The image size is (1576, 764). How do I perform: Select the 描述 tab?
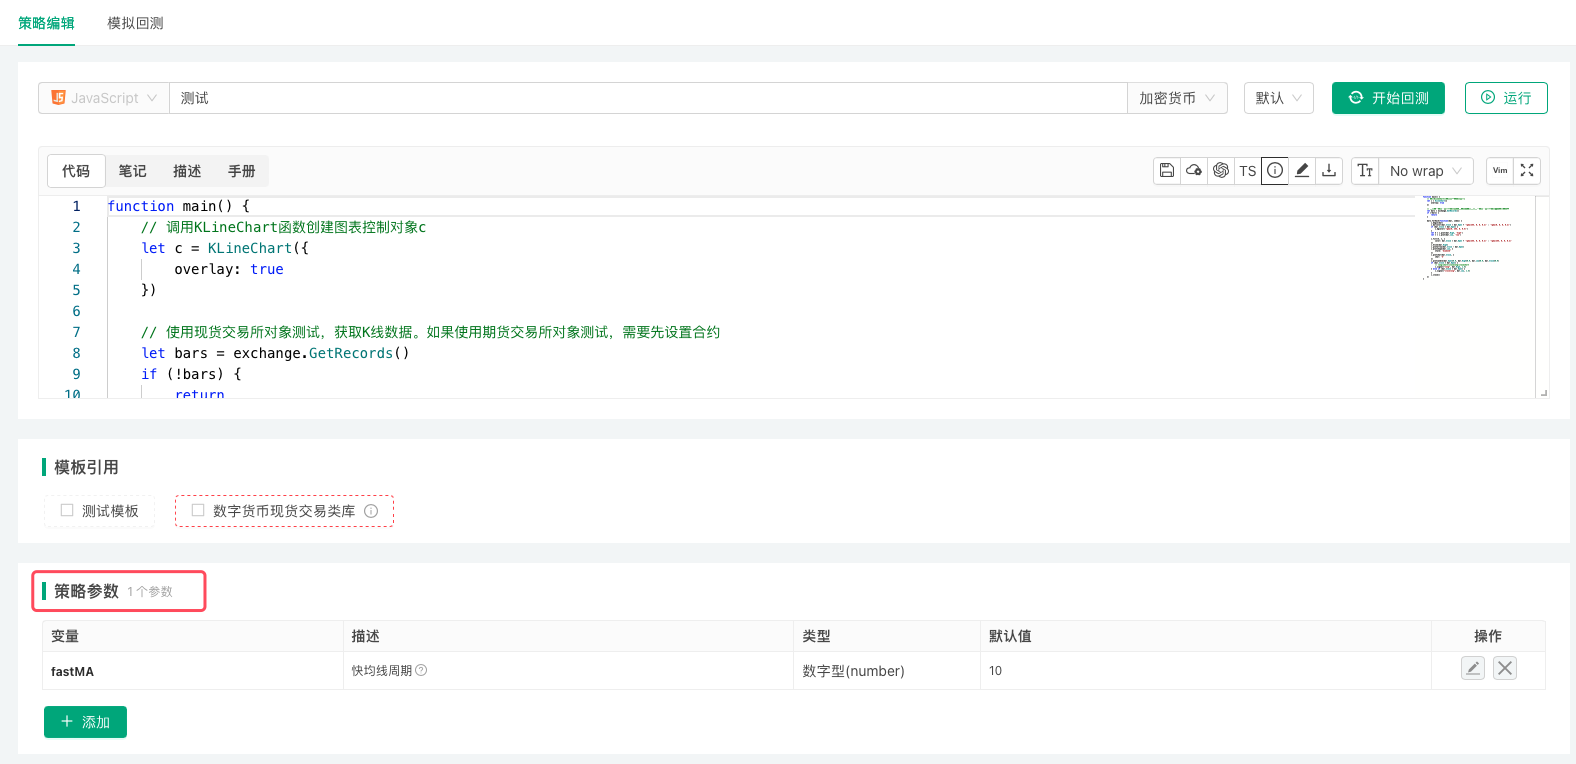coord(187,171)
